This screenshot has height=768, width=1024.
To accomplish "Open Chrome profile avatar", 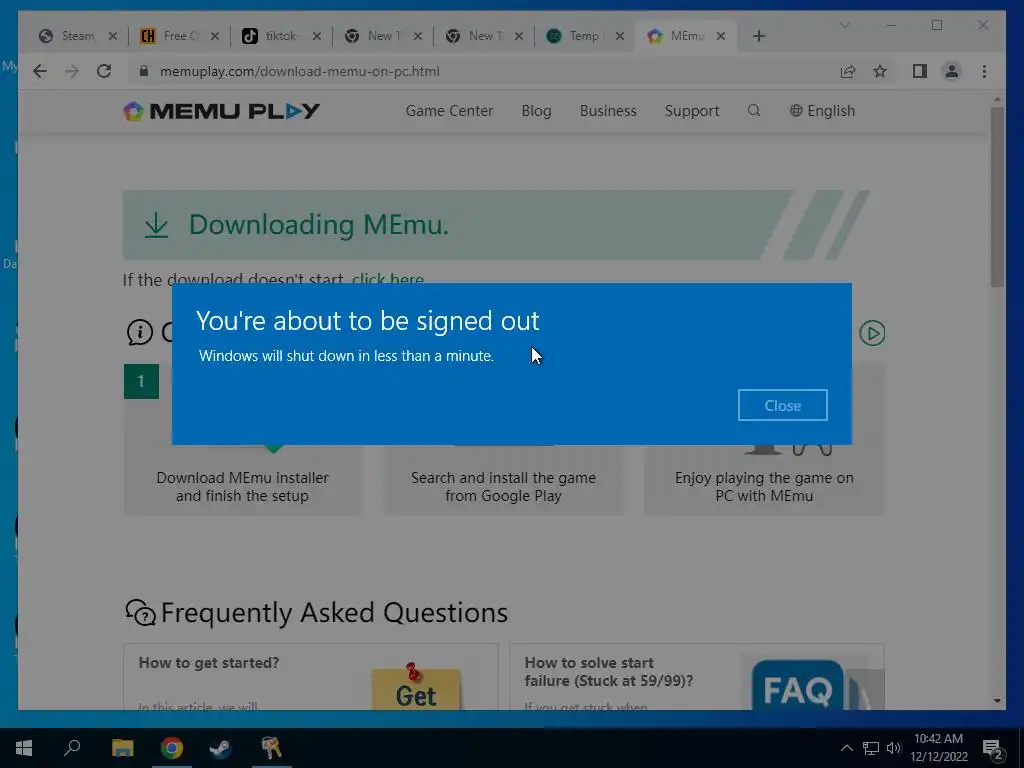I will [x=952, y=71].
